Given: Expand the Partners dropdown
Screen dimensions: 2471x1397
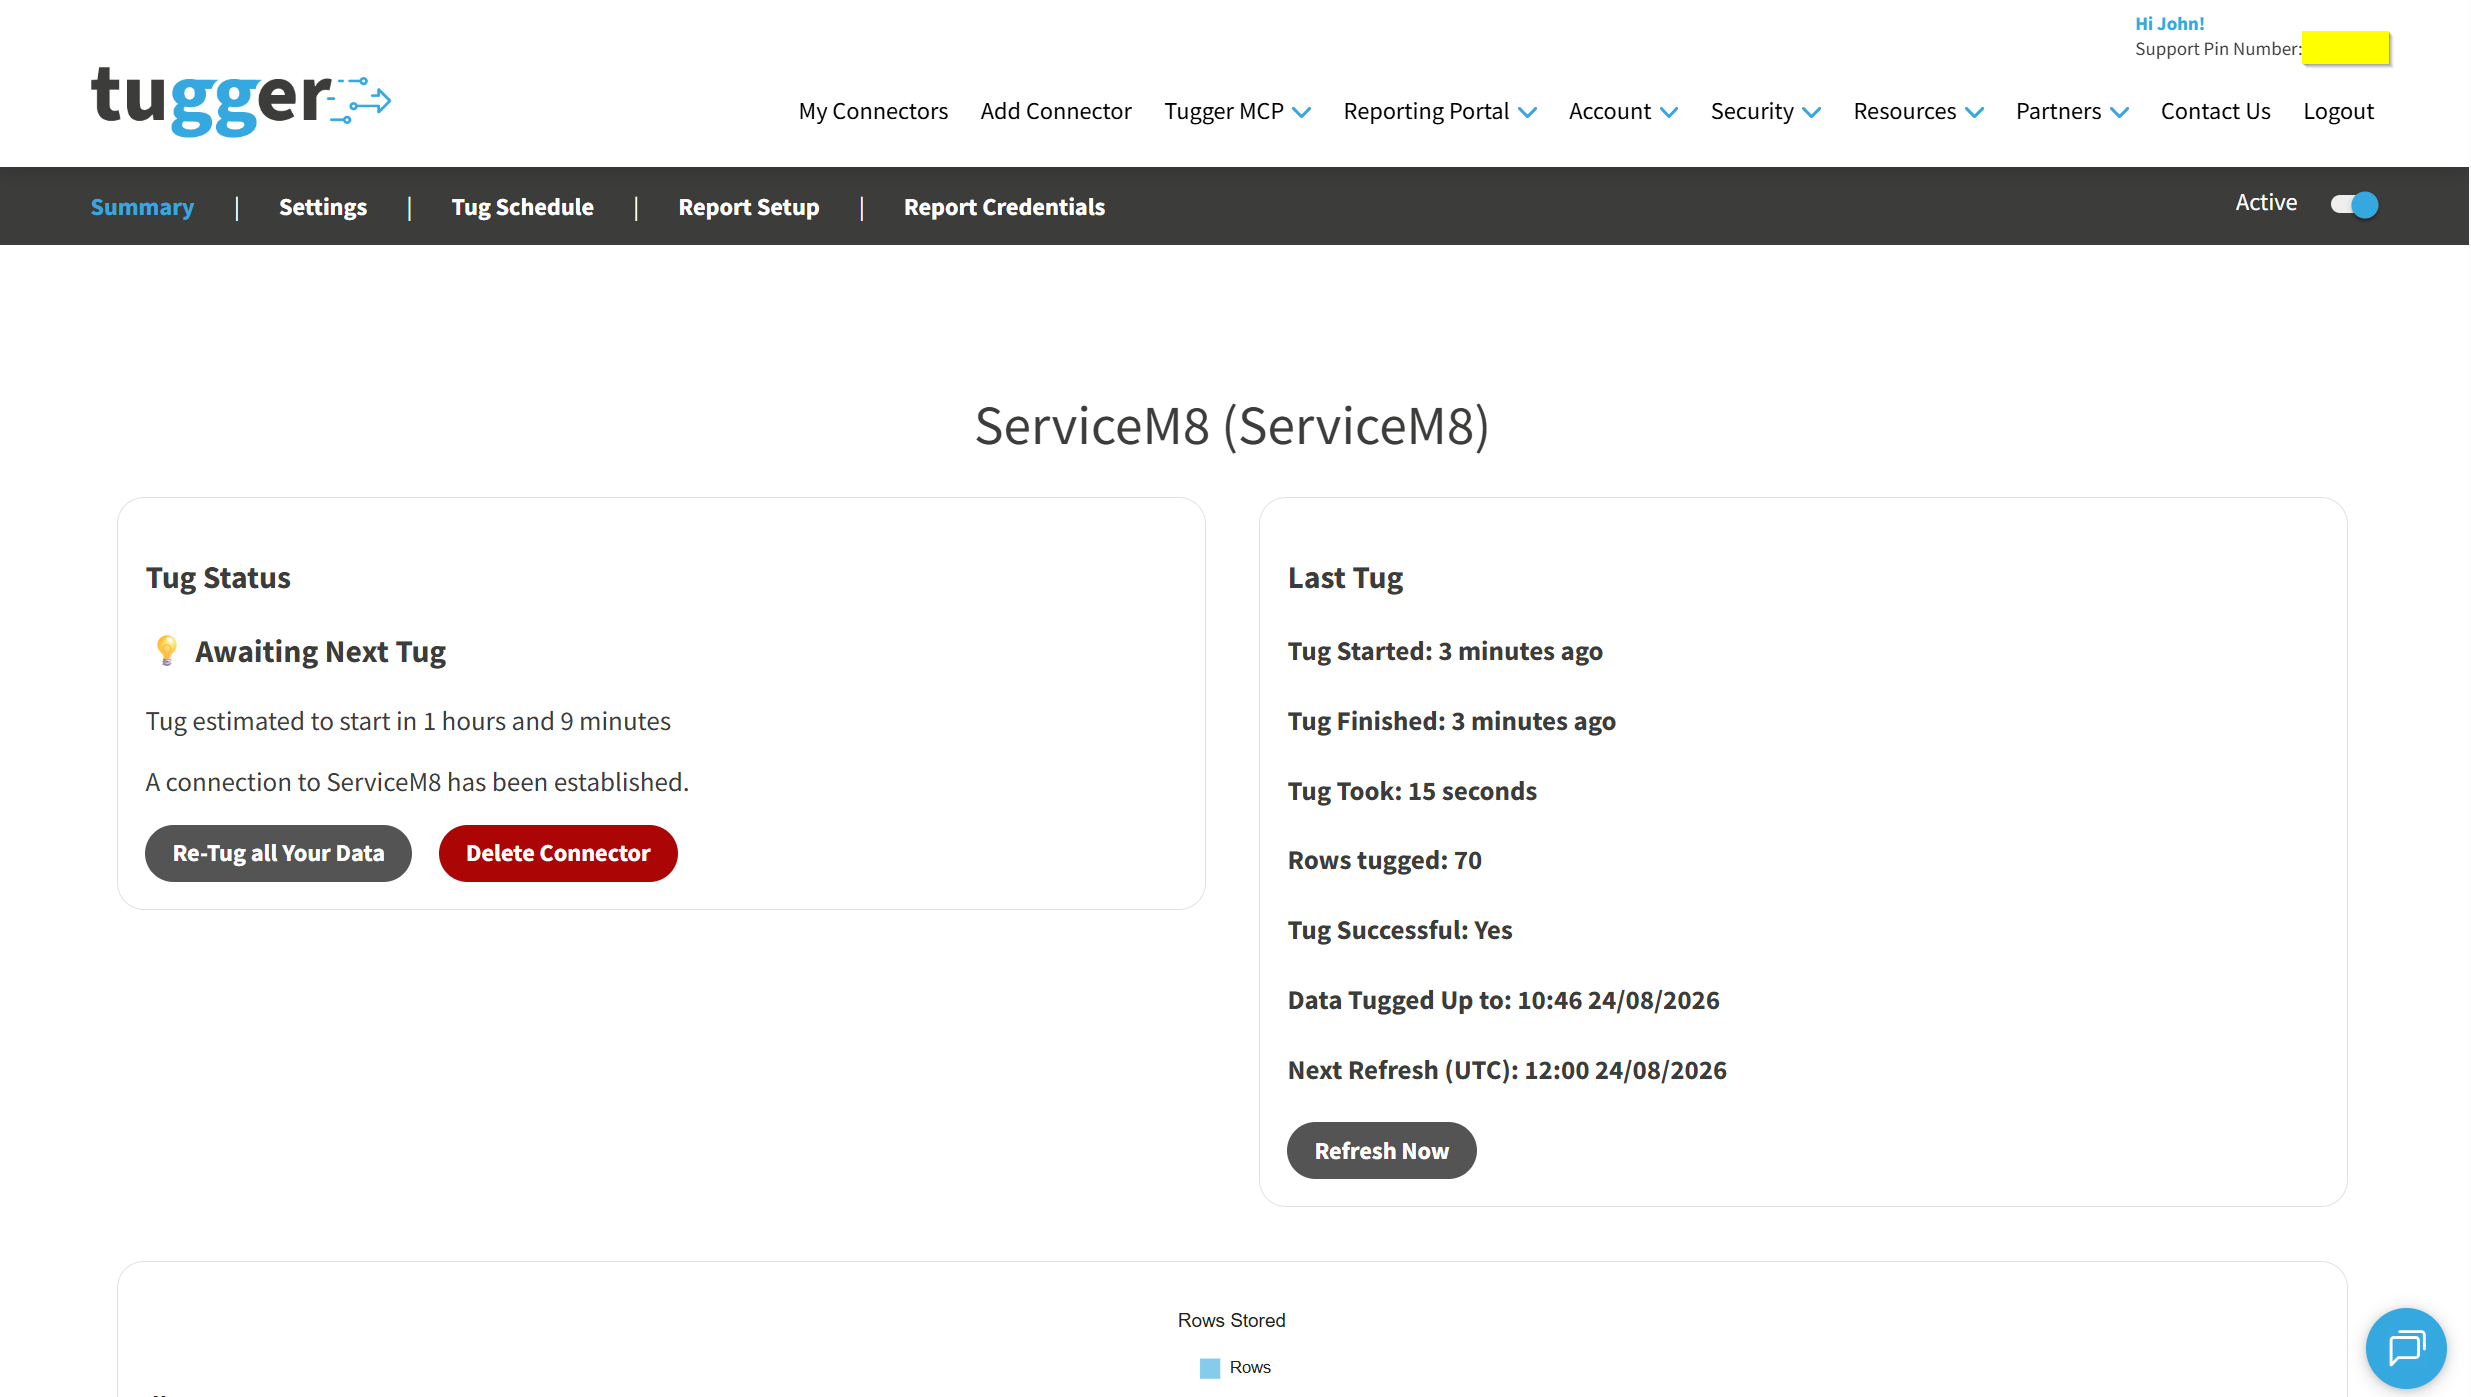Looking at the screenshot, I should (2072, 111).
